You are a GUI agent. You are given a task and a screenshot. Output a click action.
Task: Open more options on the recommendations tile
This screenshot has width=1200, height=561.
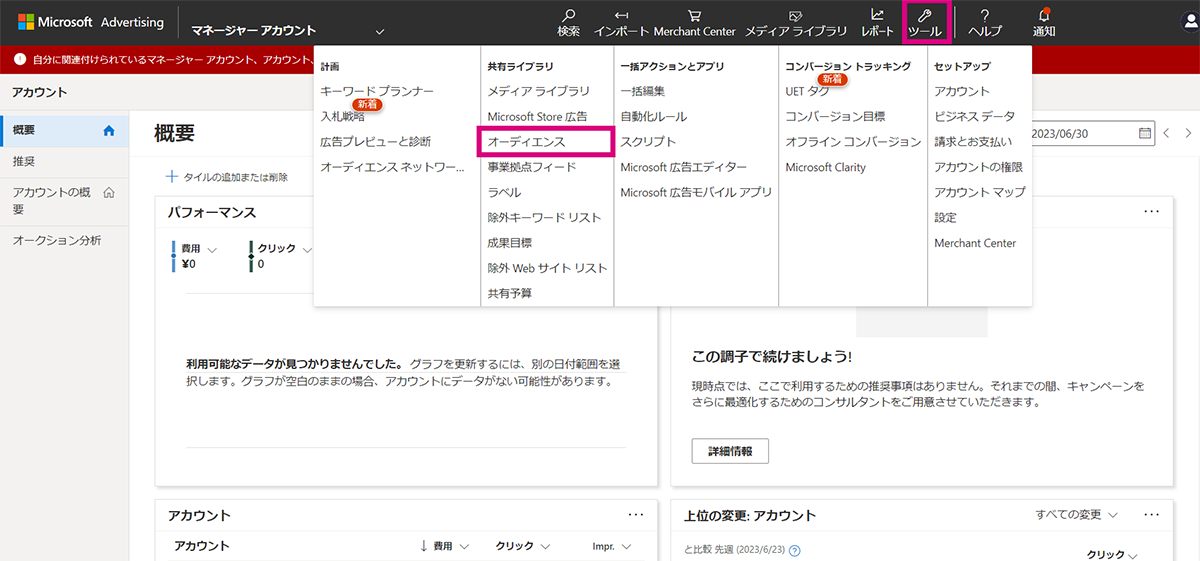[x=1152, y=212]
